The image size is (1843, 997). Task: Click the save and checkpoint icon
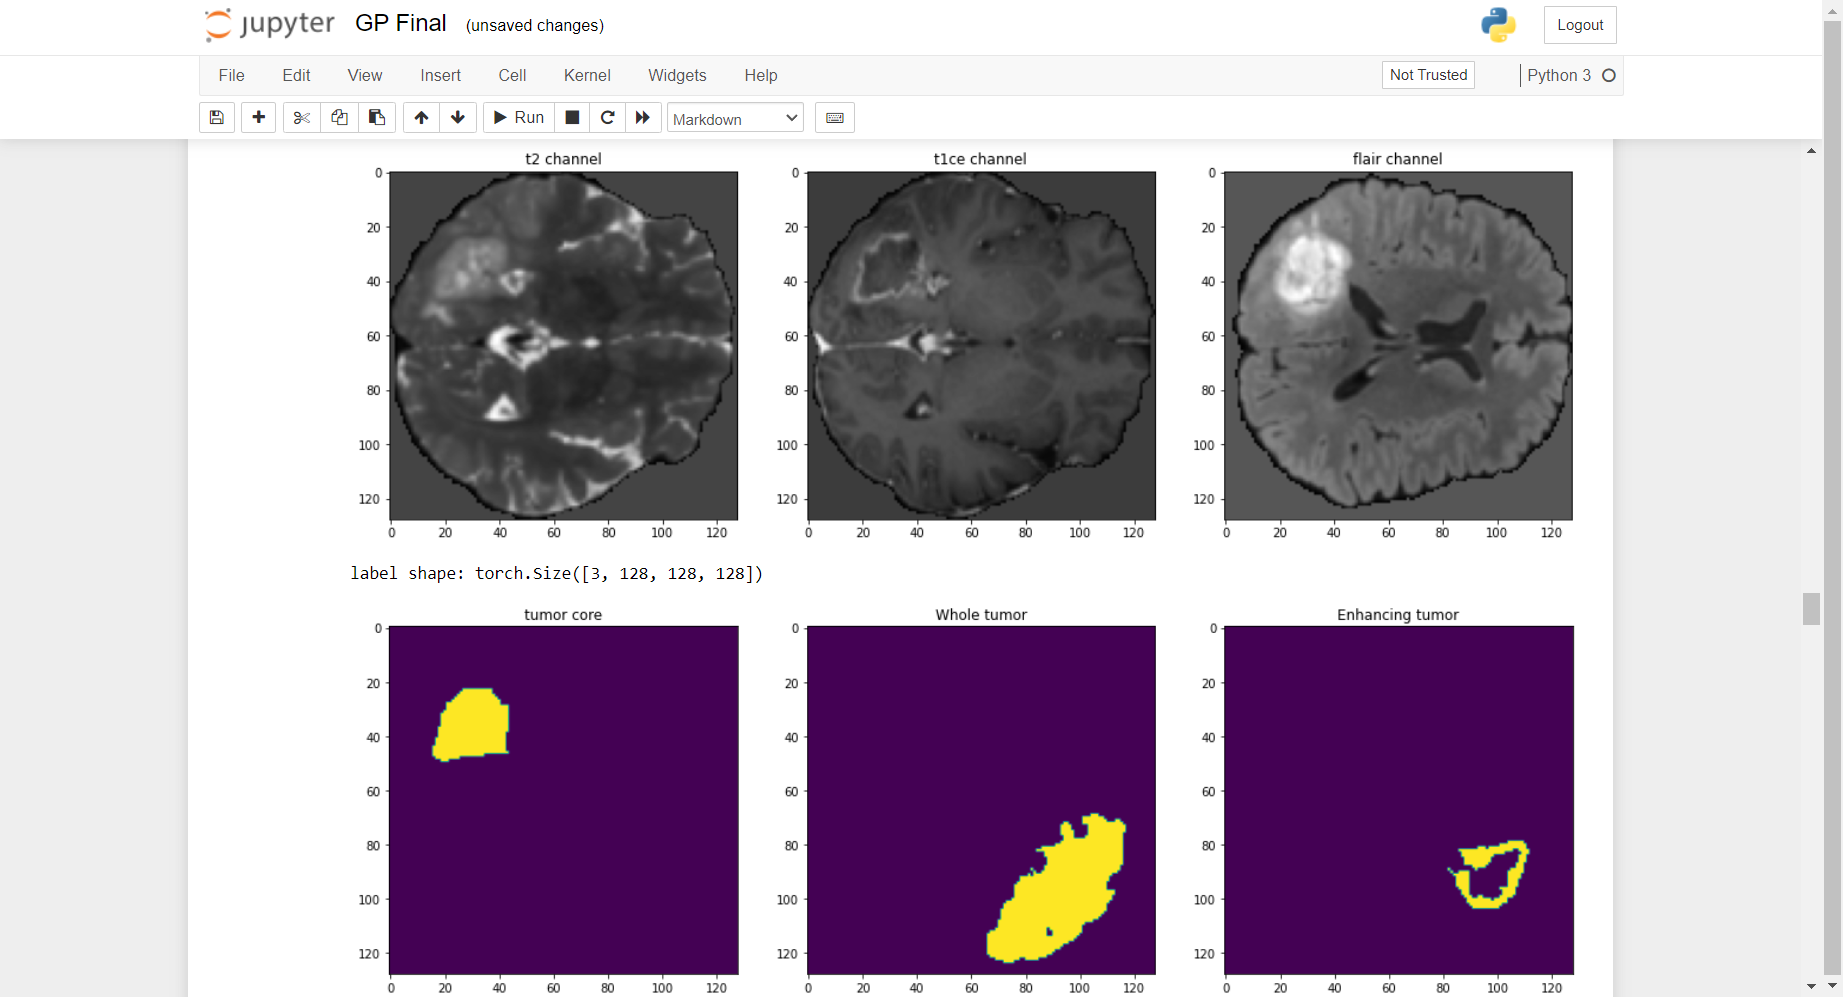(217, 118)
